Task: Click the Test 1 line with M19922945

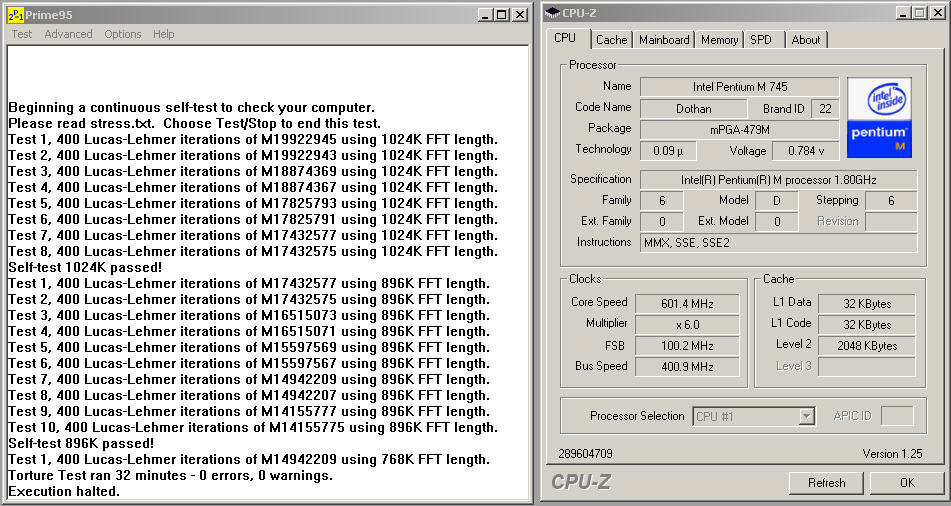Action: coord(253,140)
